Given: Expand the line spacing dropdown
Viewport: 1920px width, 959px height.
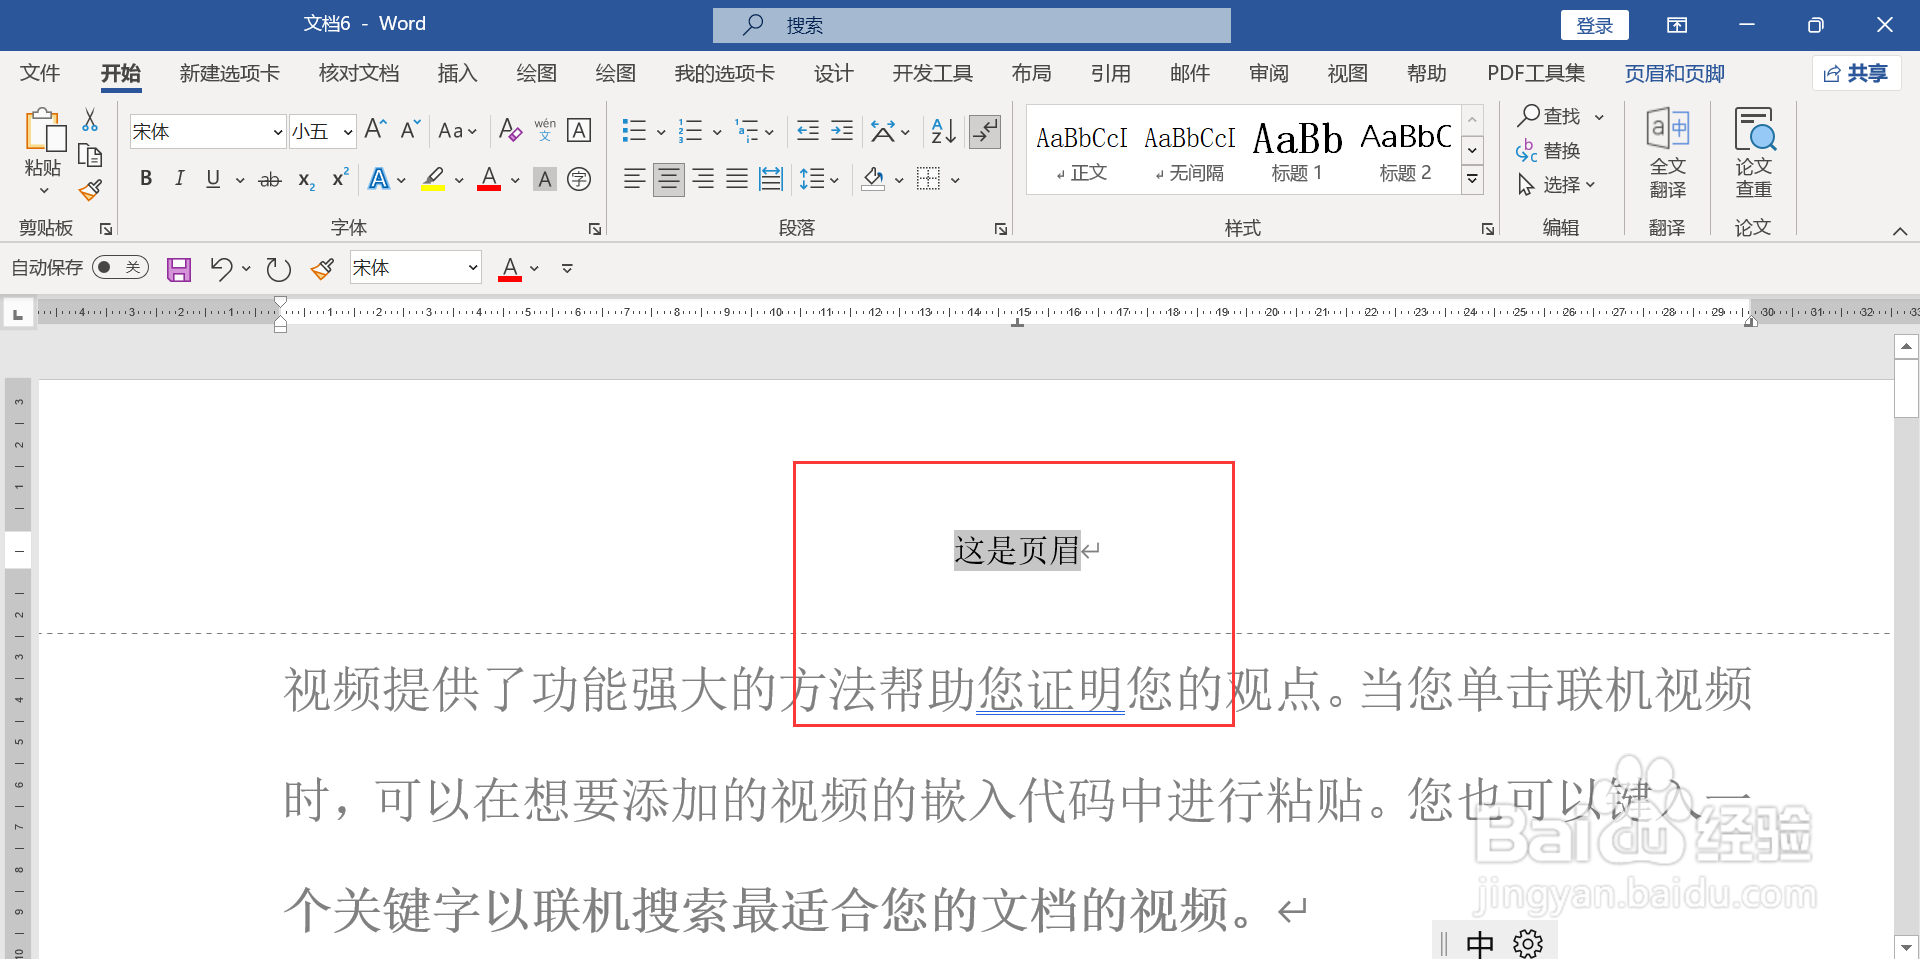Looking at the screenshot, I should pyautogui.click(x=833, y=179).
